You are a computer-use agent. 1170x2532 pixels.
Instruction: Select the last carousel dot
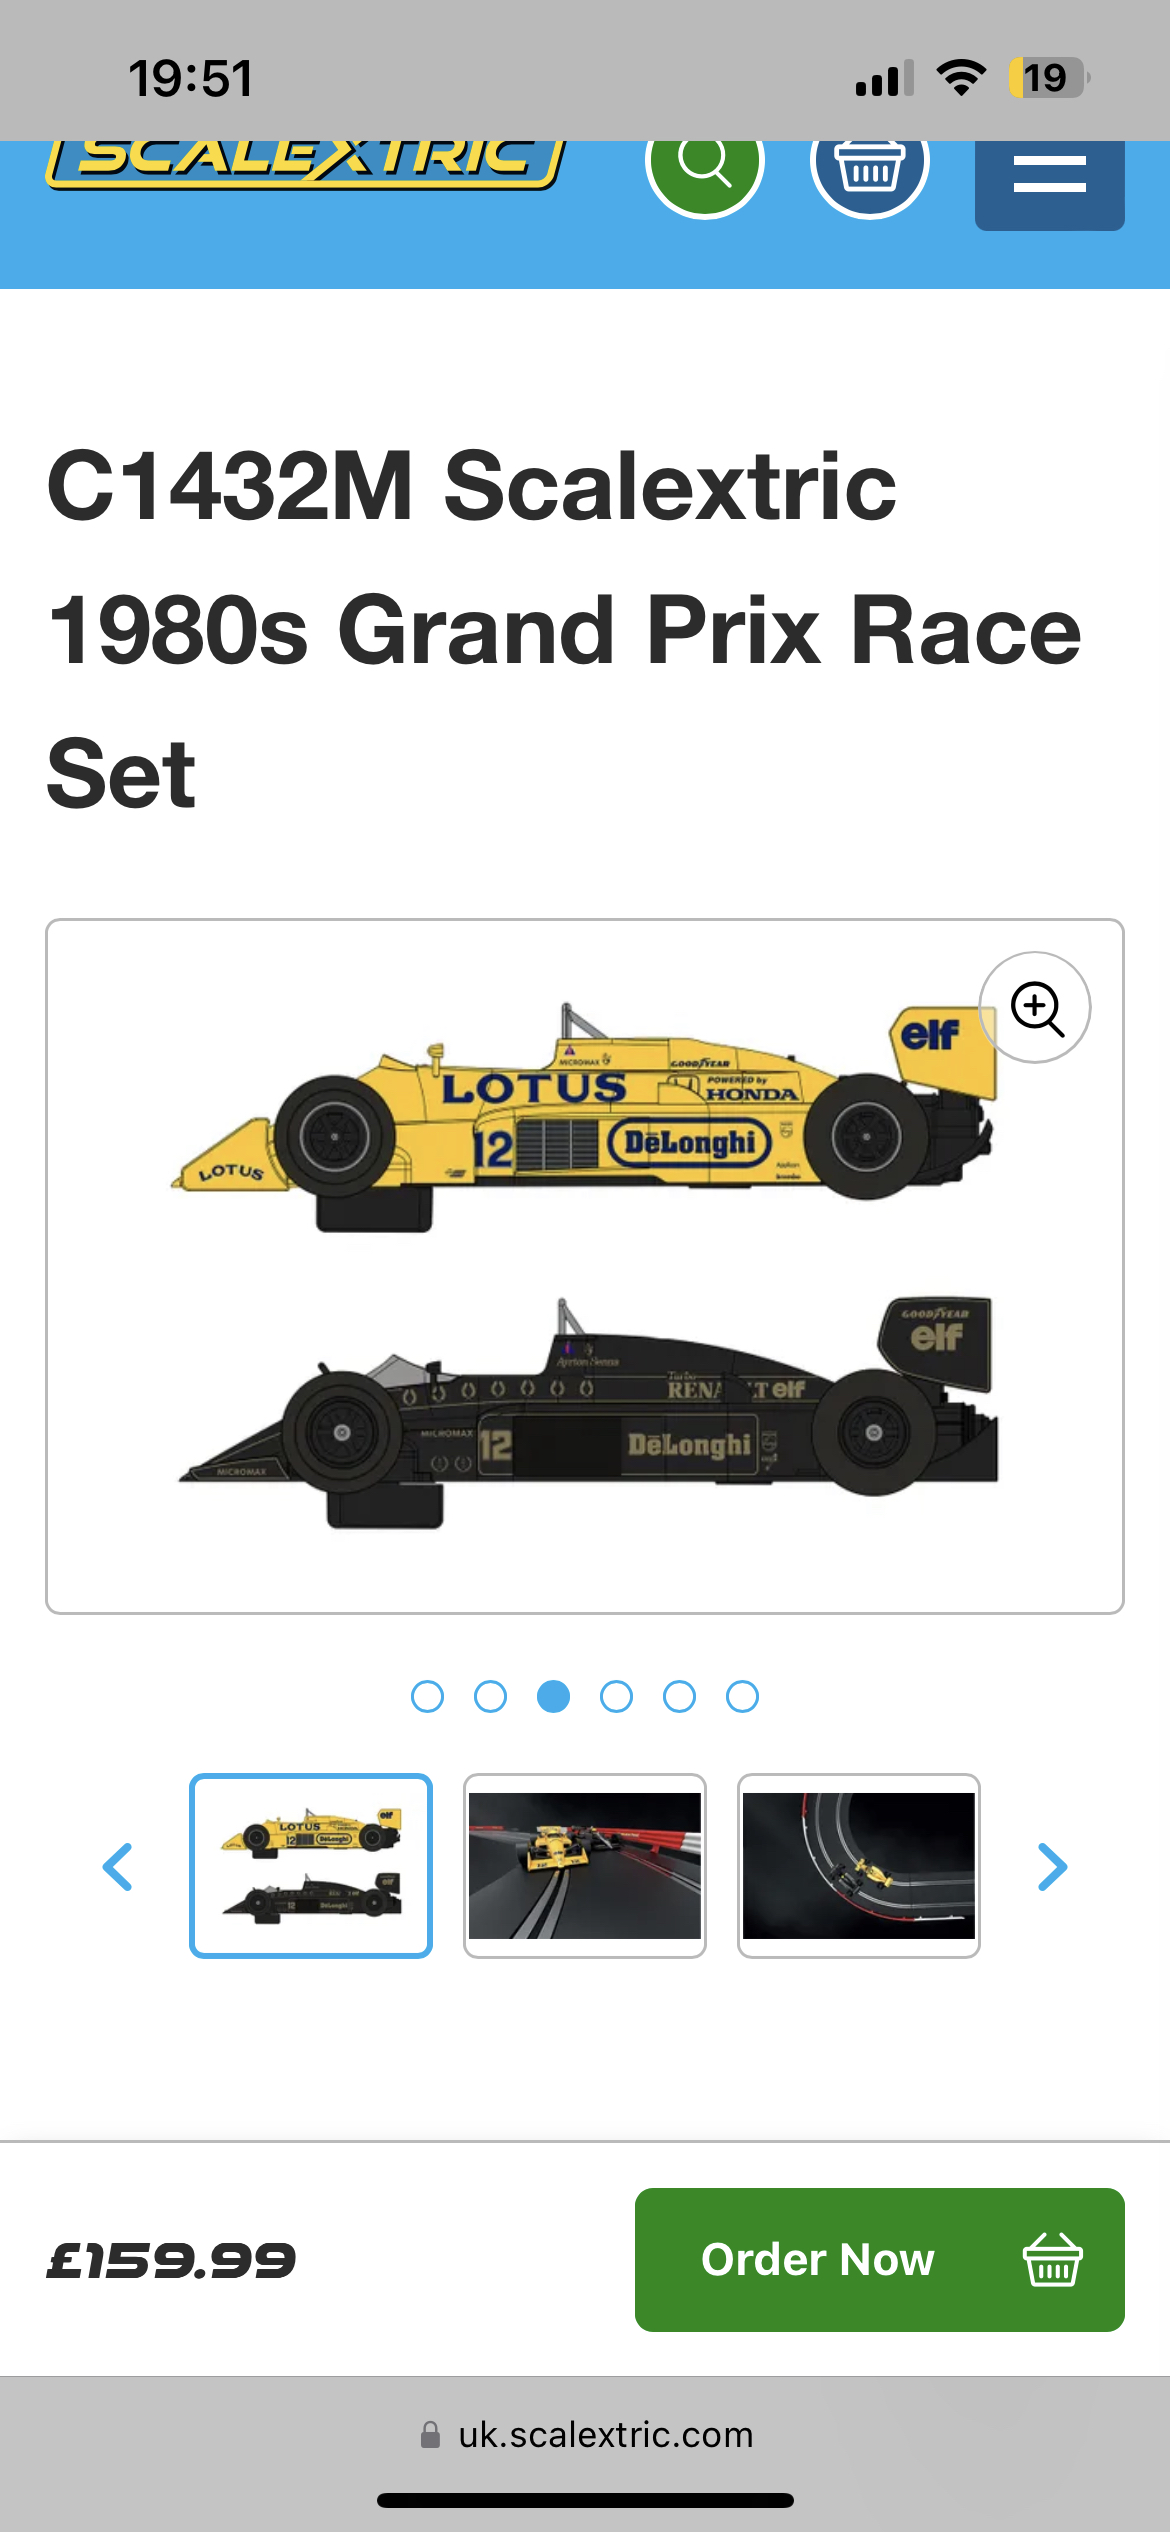point(742,1697)
